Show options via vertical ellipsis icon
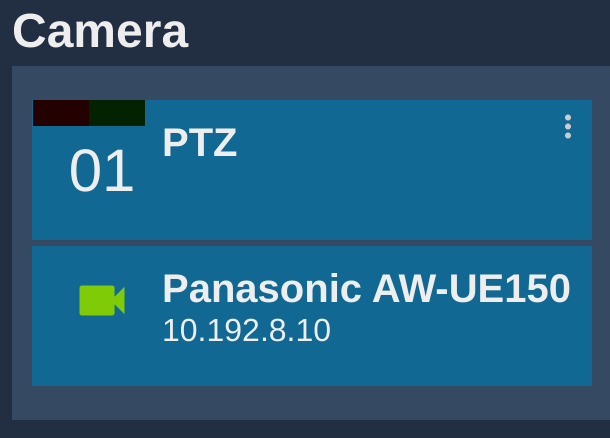 click(x=568, y=126)
